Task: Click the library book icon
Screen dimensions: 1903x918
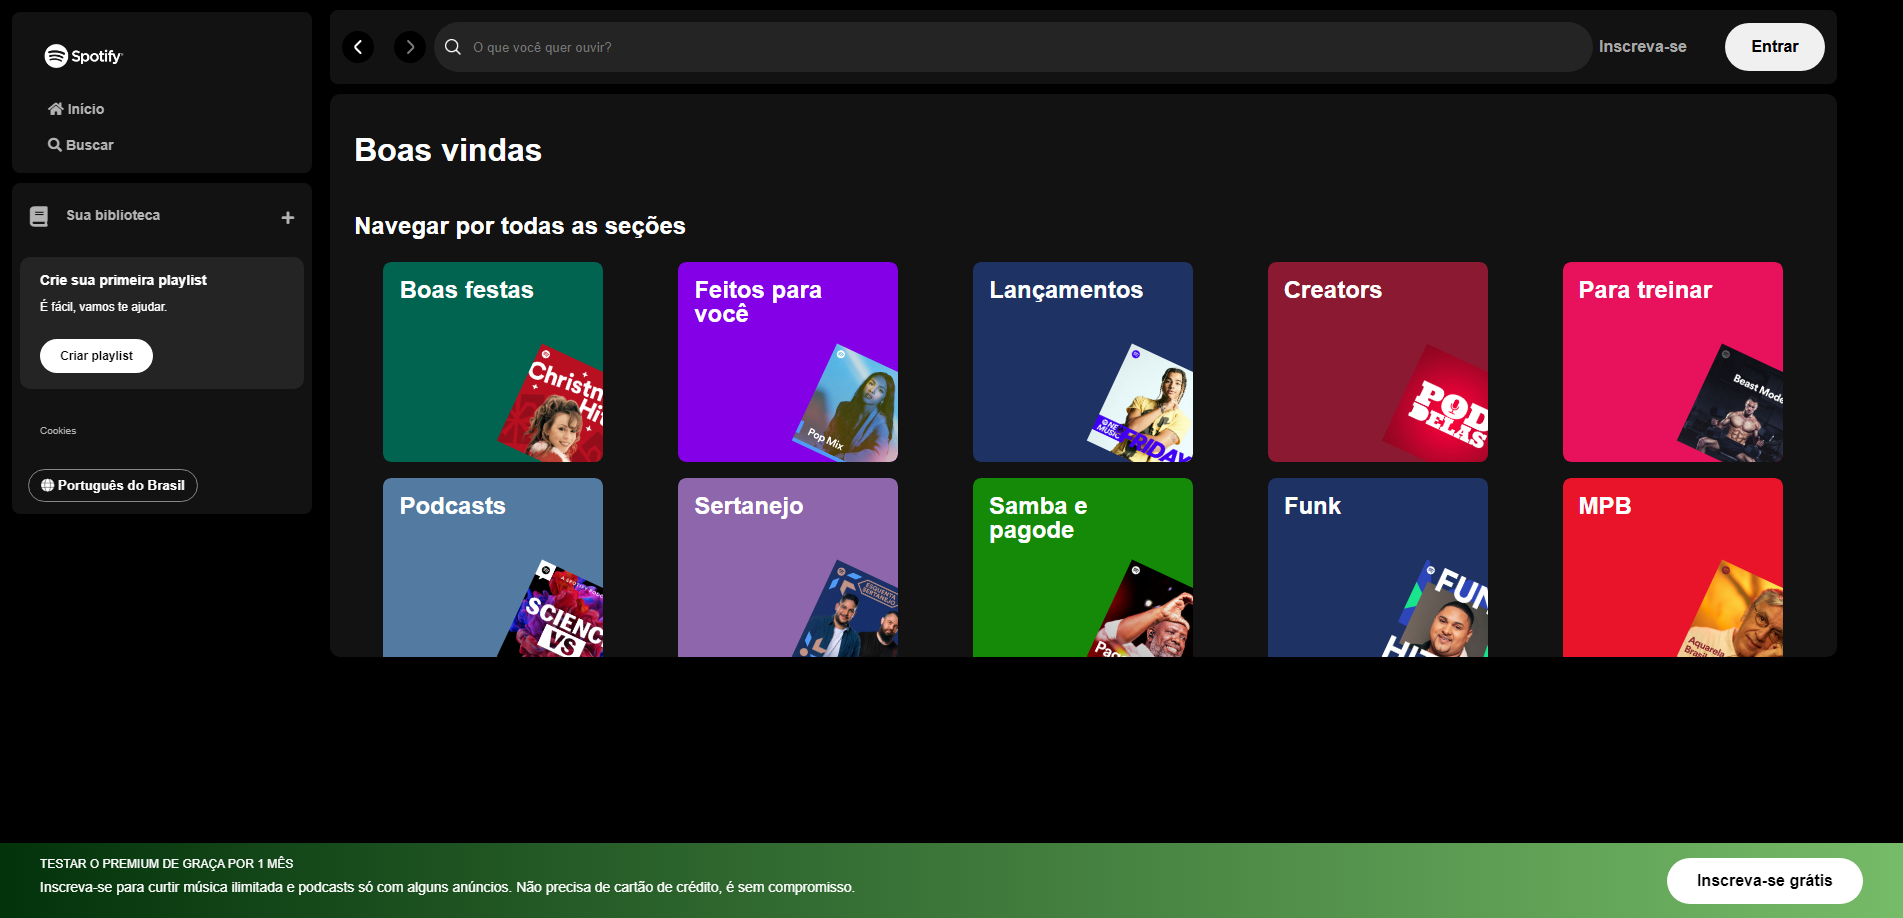Action: (39, 216)
